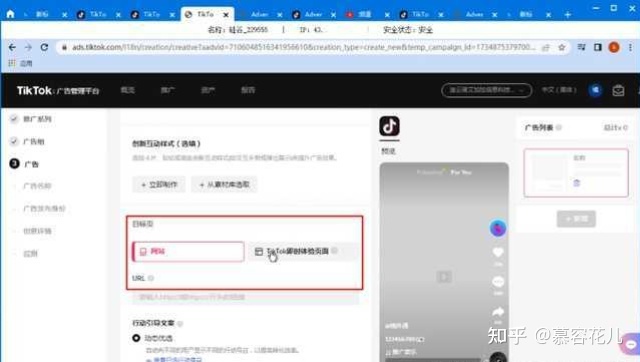Click the share icon in the address bar
640x362 pixels.
pyautogui.click(x=545, y=47)
